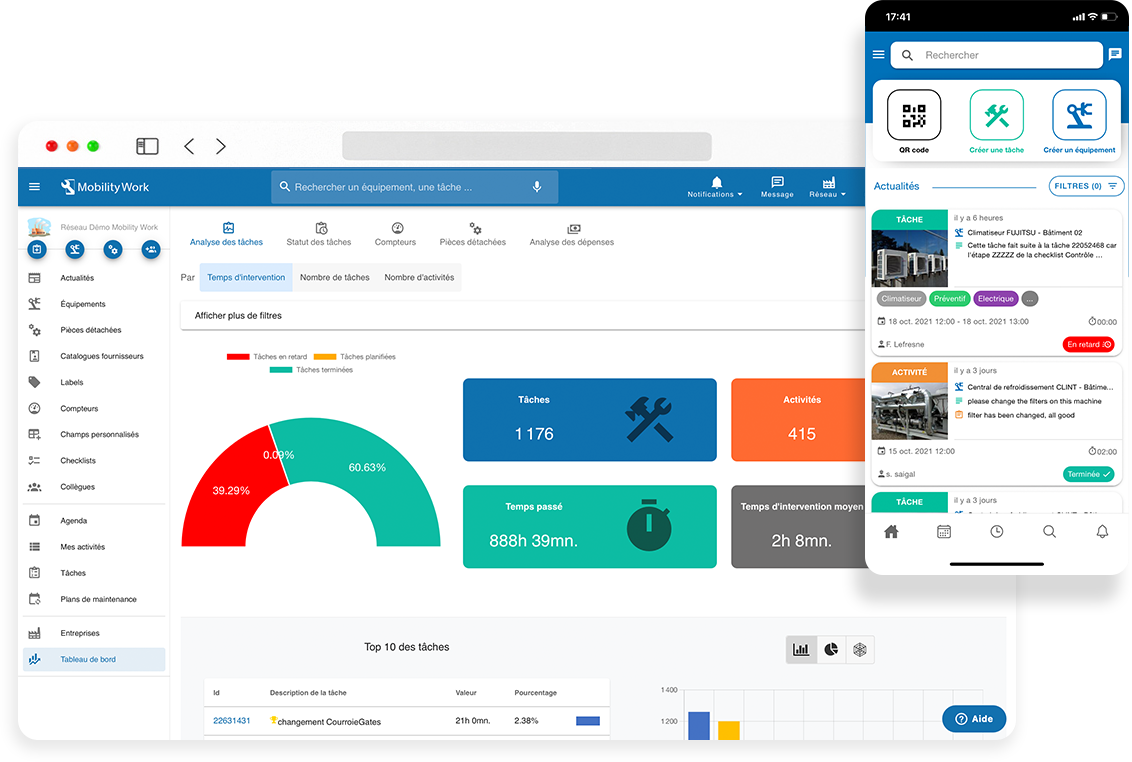Select Tableau de bord in sidebar
Viewport: 1132px width, 762px height.
point(95,659)
